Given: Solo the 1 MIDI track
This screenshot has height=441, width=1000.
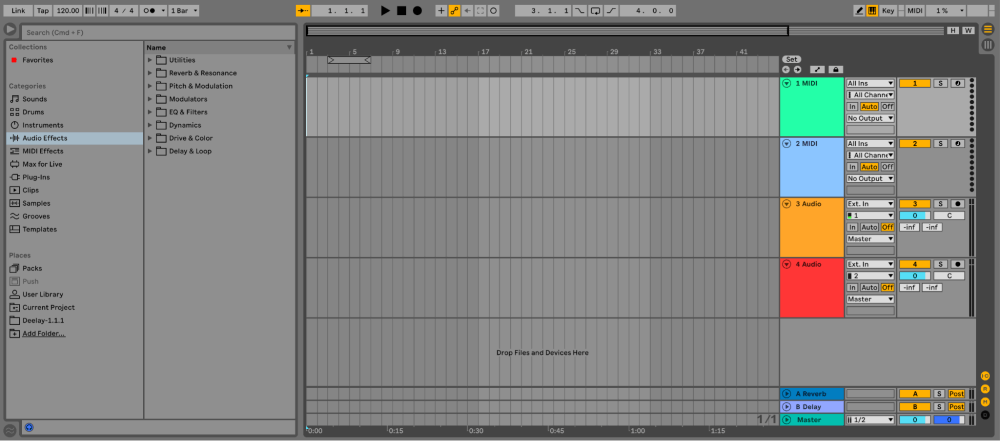Looking at the screenshot, I should pos(941,84).
